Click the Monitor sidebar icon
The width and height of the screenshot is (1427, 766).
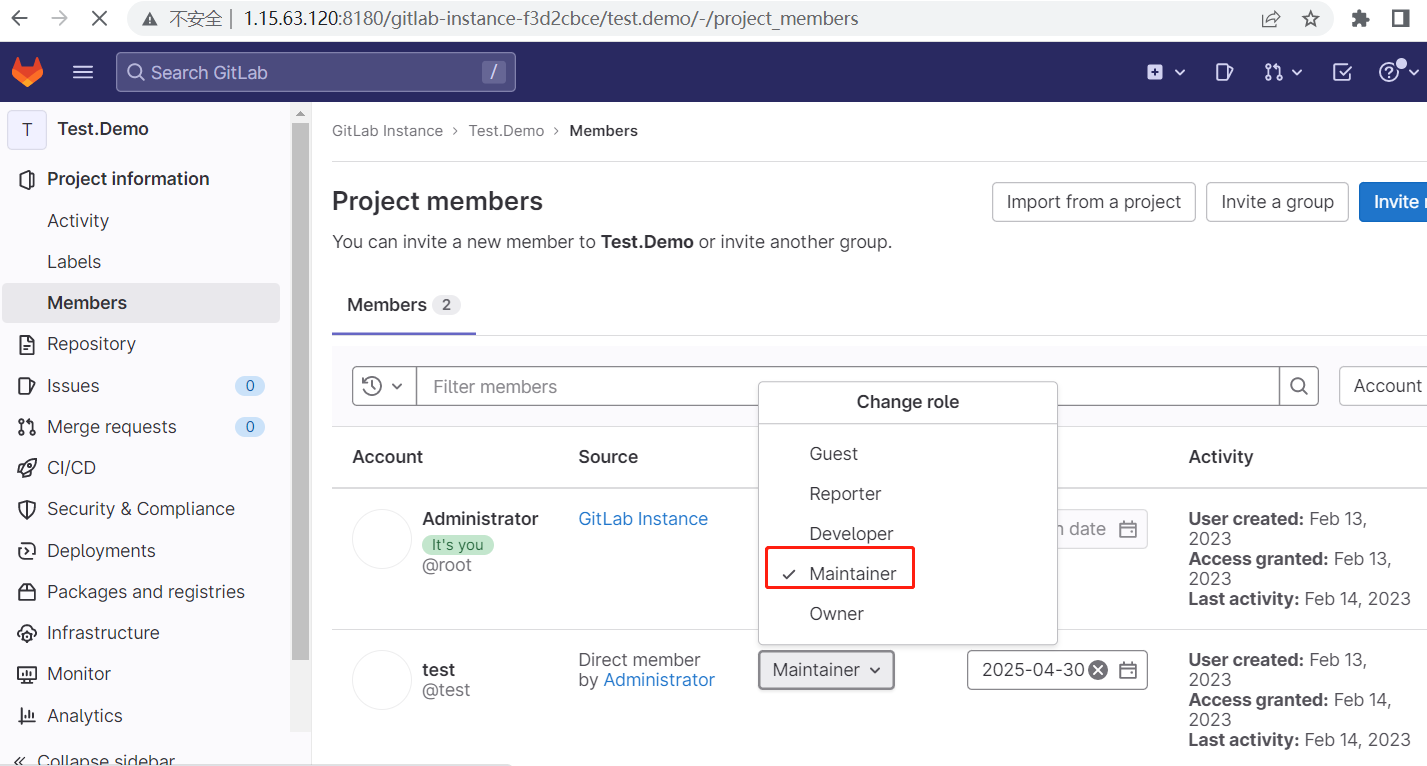tap(27, 674)
